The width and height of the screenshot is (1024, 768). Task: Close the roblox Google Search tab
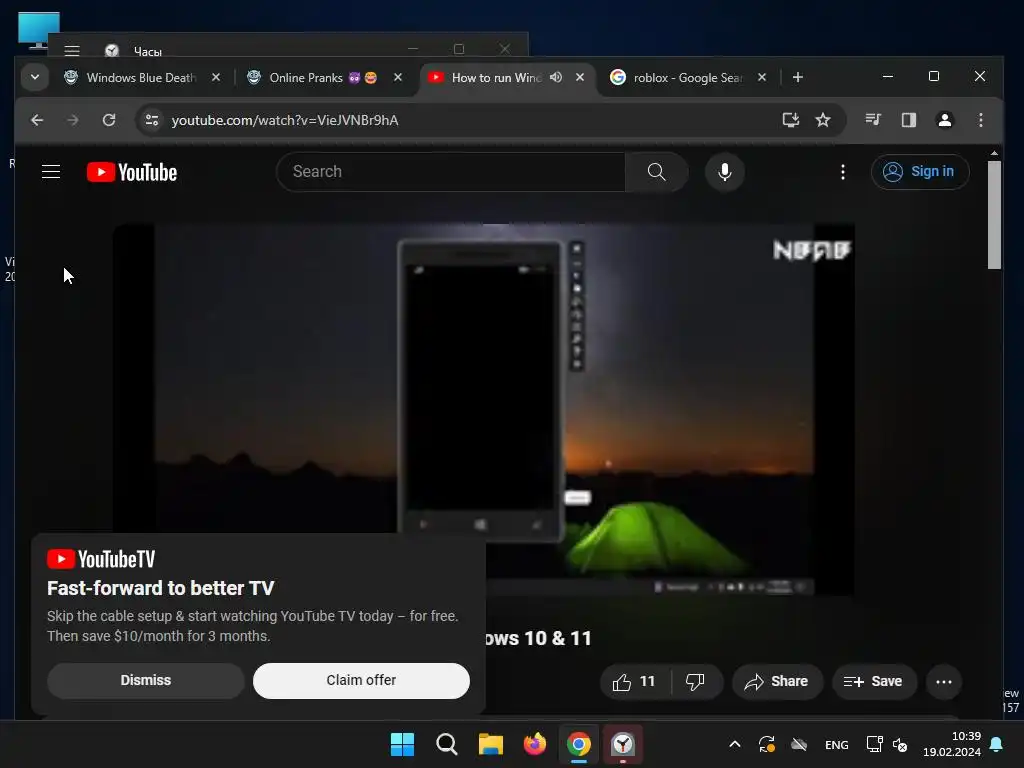coord(761,77)
